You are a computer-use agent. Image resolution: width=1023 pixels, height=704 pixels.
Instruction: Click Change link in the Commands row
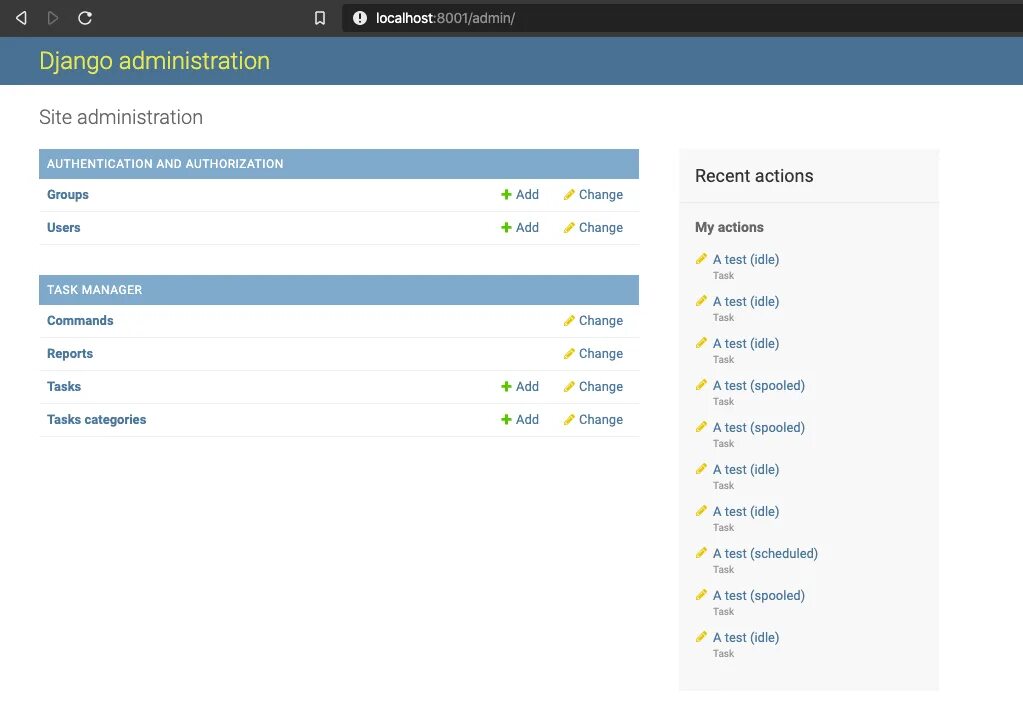click(x=601, y=320)
